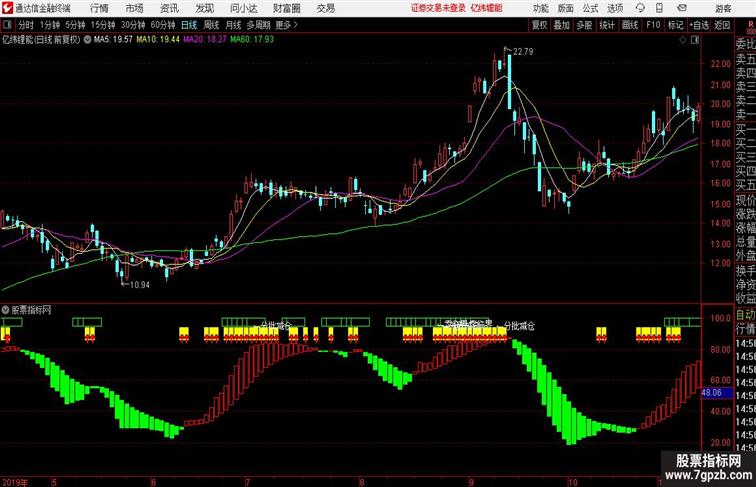
Task: Click the 通达信 app logo icon
Action: click(7, 8)
